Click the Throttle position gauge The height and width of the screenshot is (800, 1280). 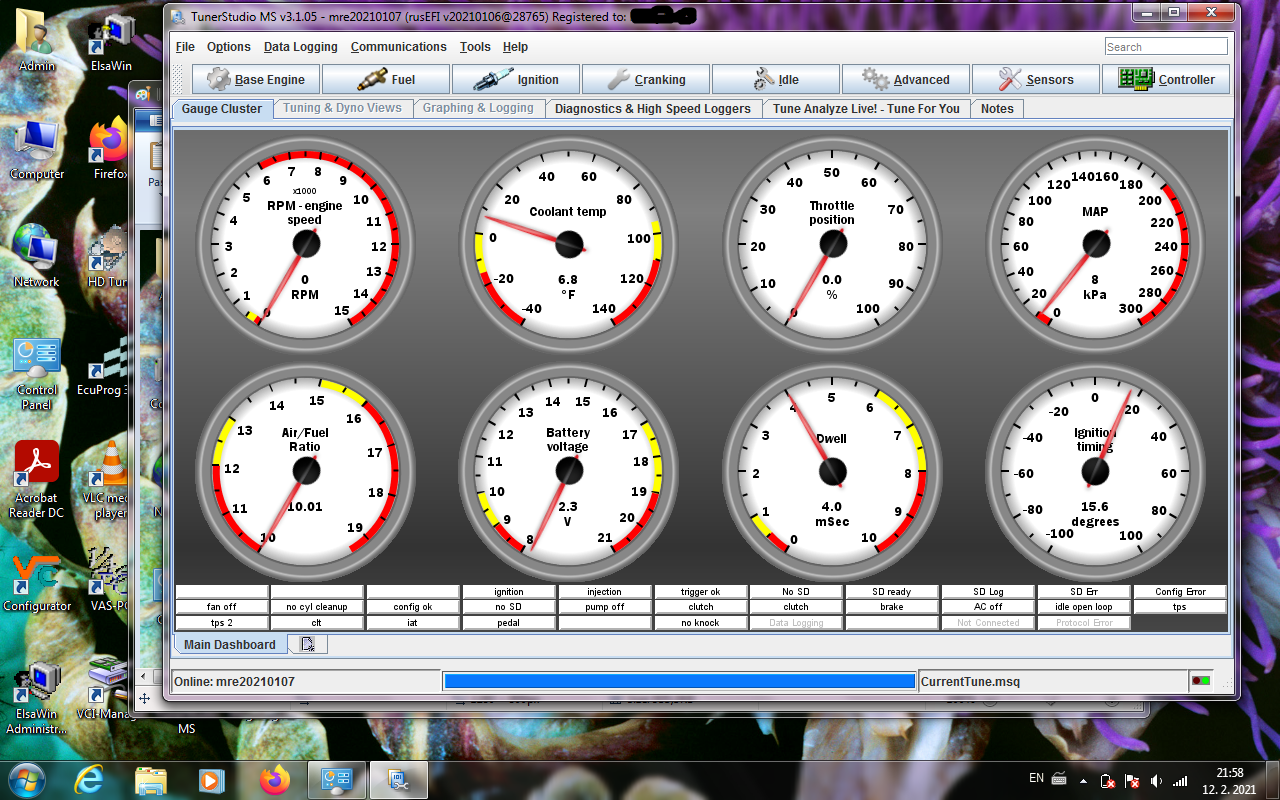[x=832, y=242]
